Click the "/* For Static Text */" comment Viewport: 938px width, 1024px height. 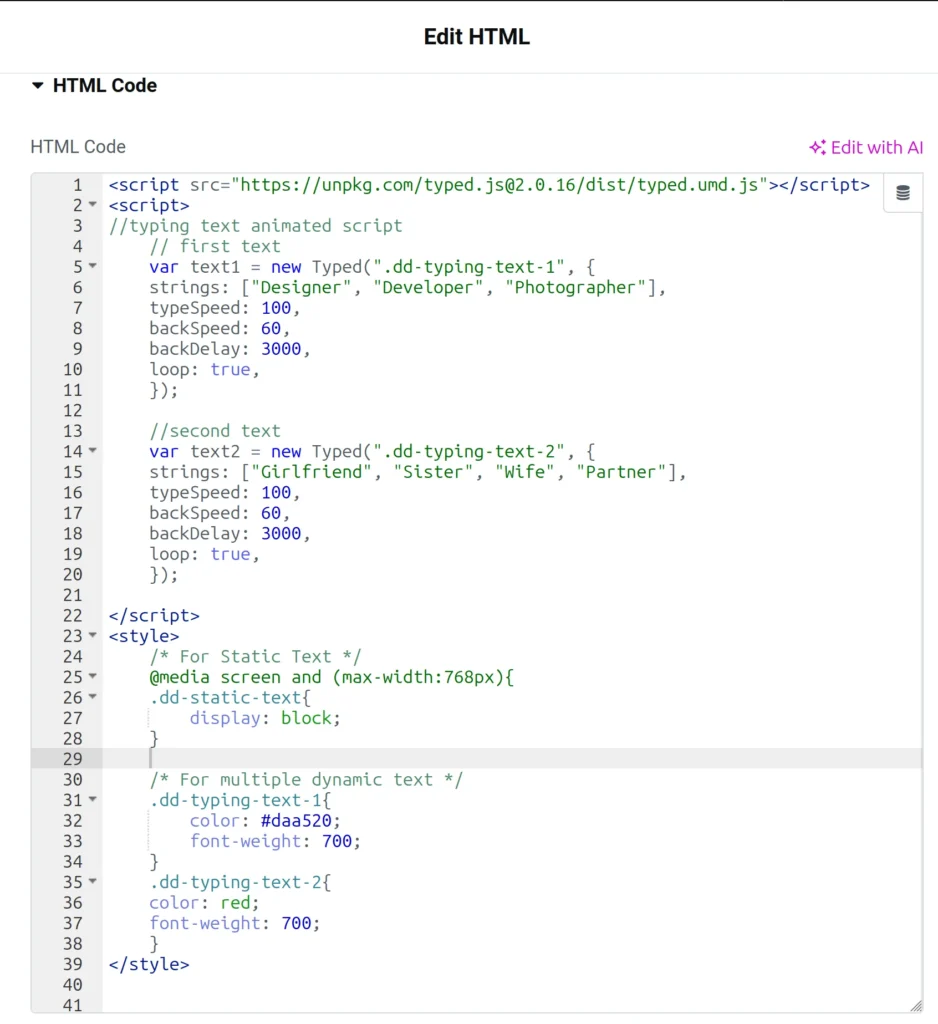[255, 657]
